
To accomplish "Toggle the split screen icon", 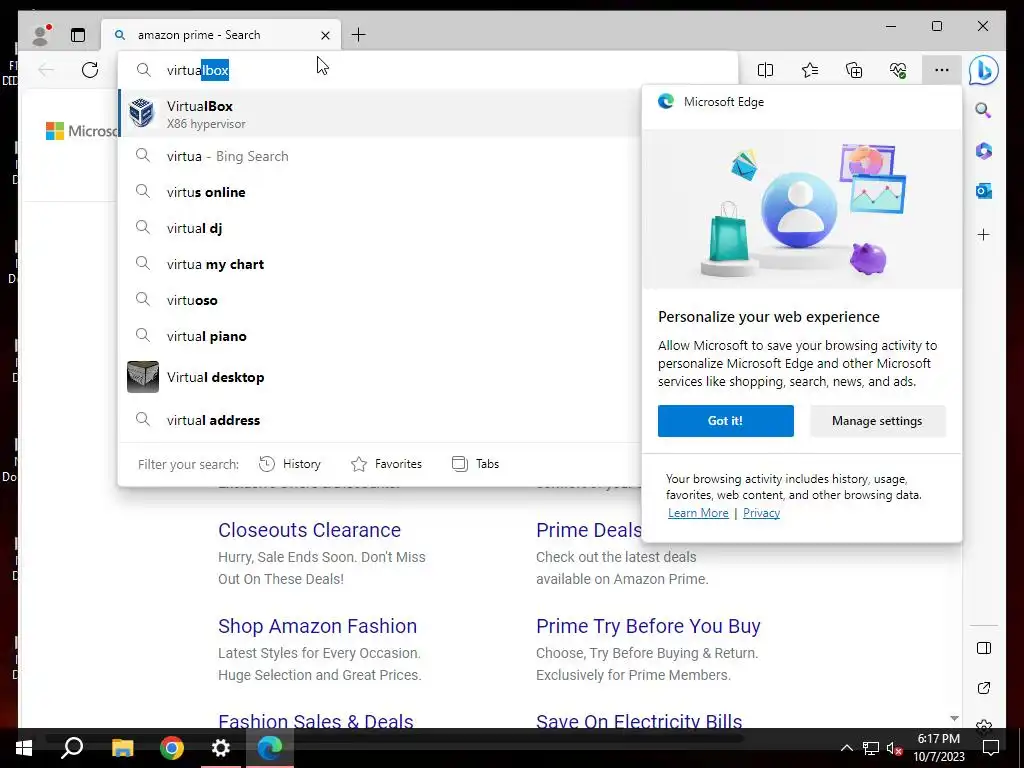I will [765, 70].
